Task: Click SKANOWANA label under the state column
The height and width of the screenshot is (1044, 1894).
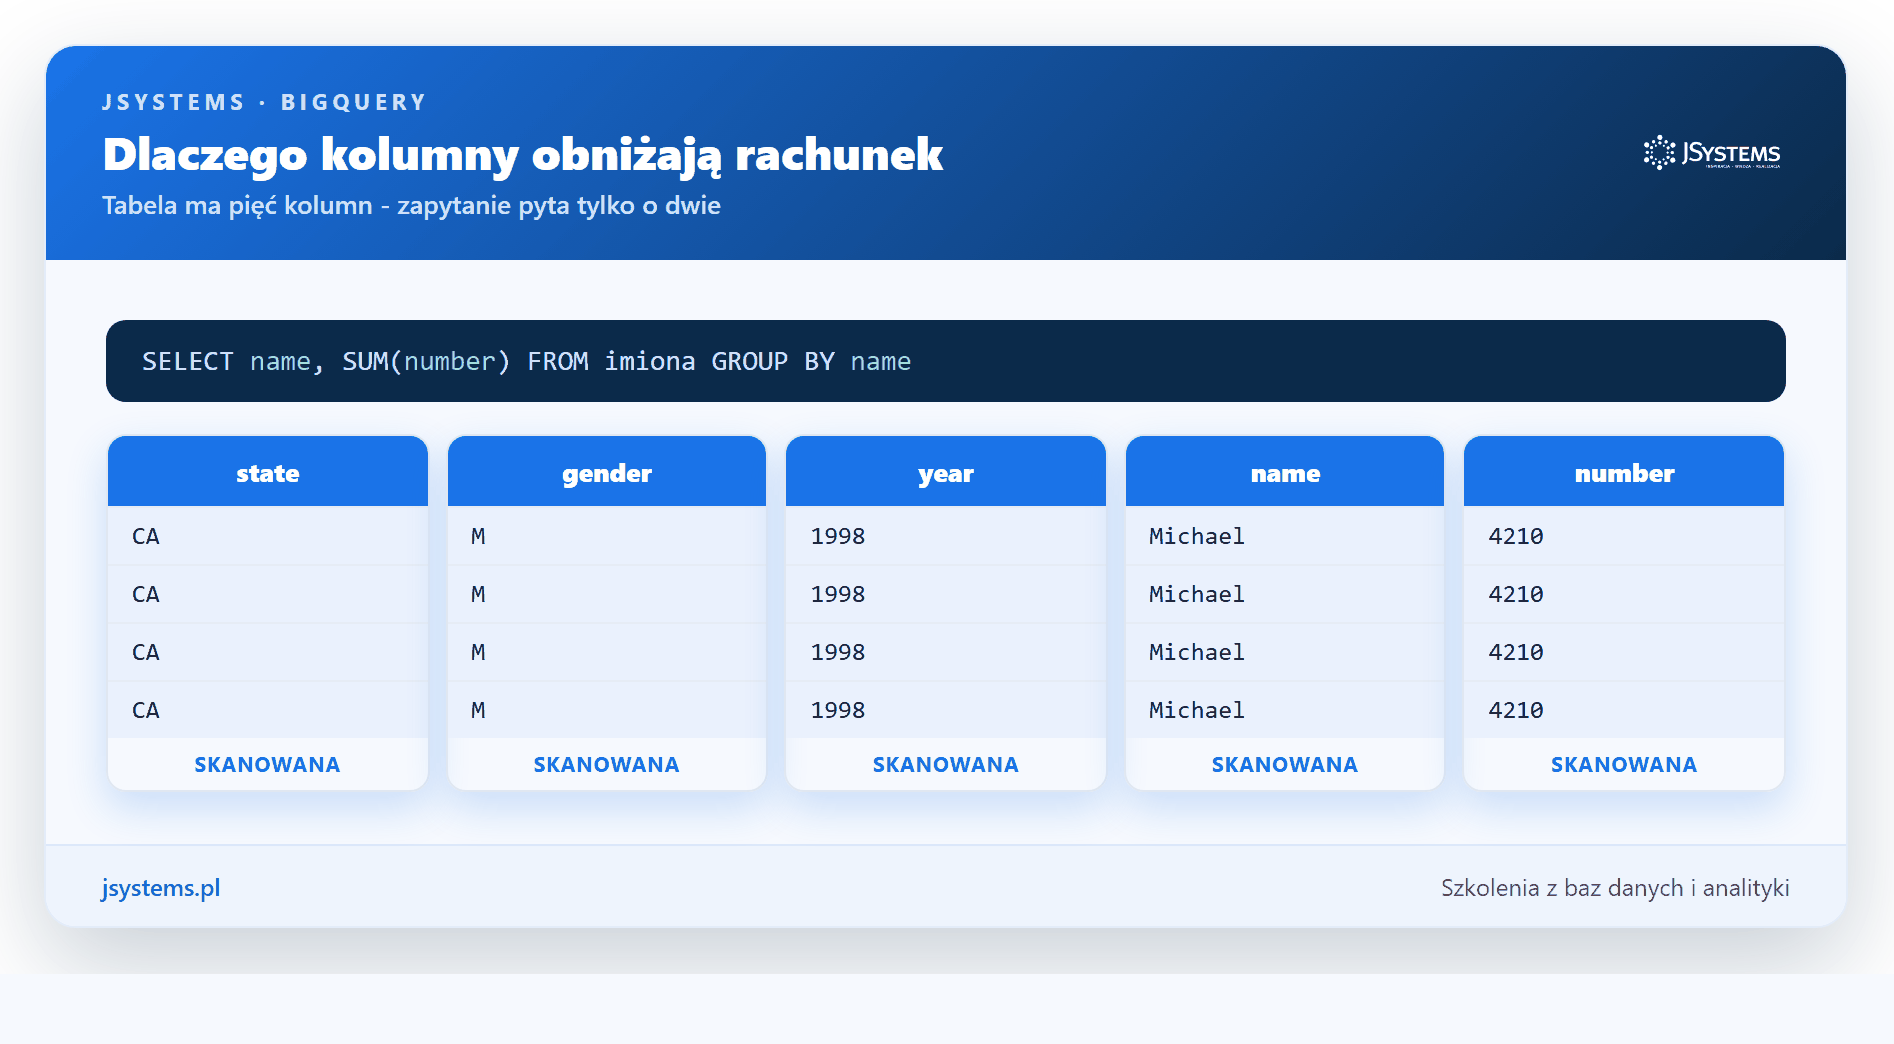Action: pos(267,765)
